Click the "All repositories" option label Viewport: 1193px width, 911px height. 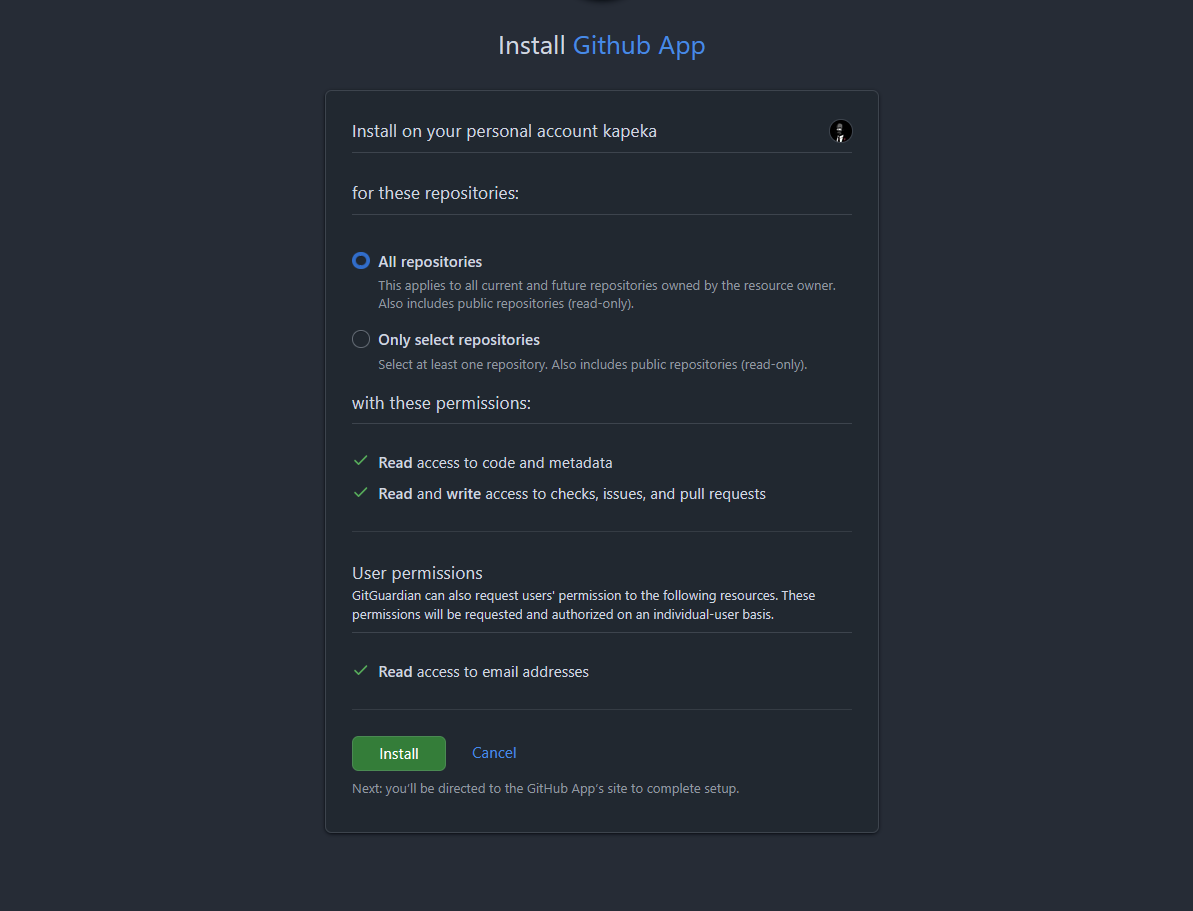coord(430,262)
